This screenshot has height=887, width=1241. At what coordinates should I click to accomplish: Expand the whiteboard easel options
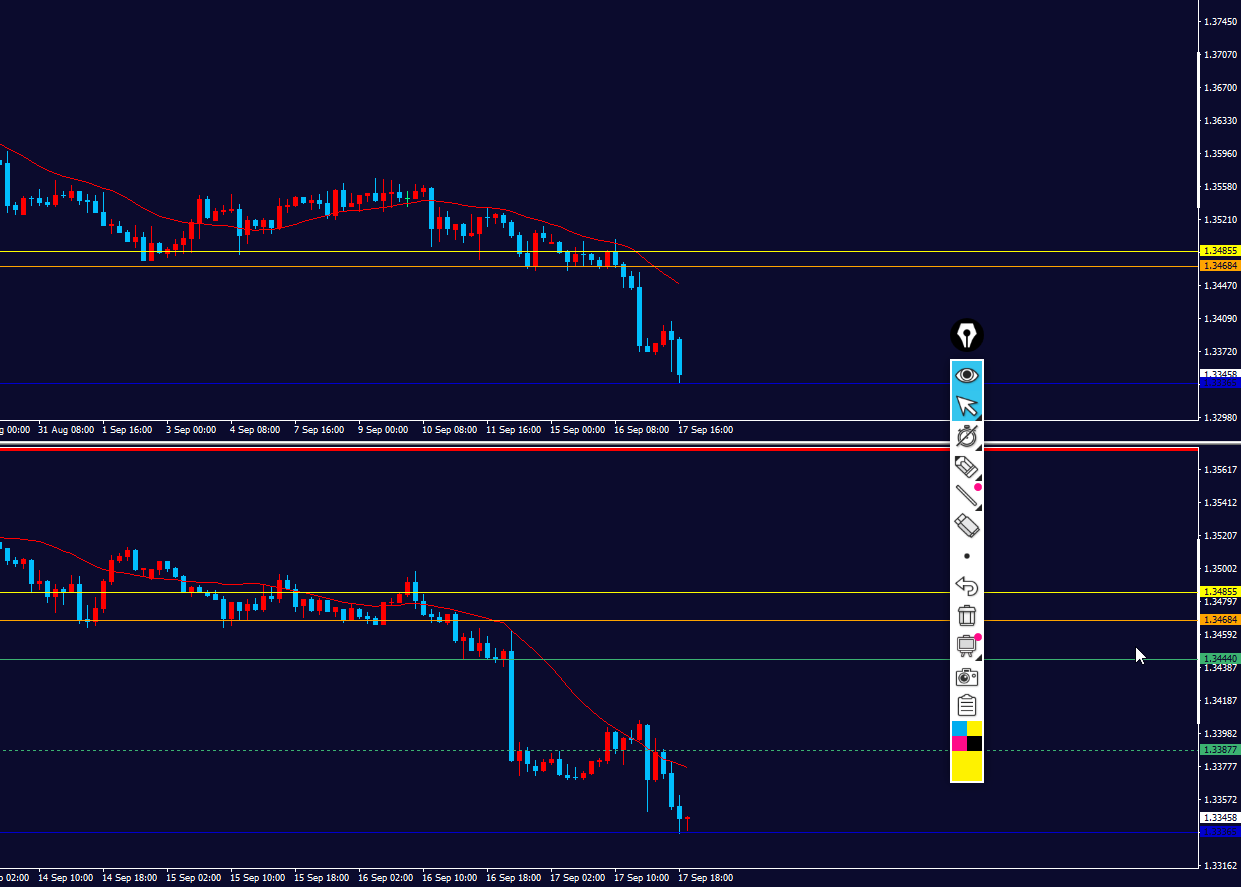coord(967,646)
